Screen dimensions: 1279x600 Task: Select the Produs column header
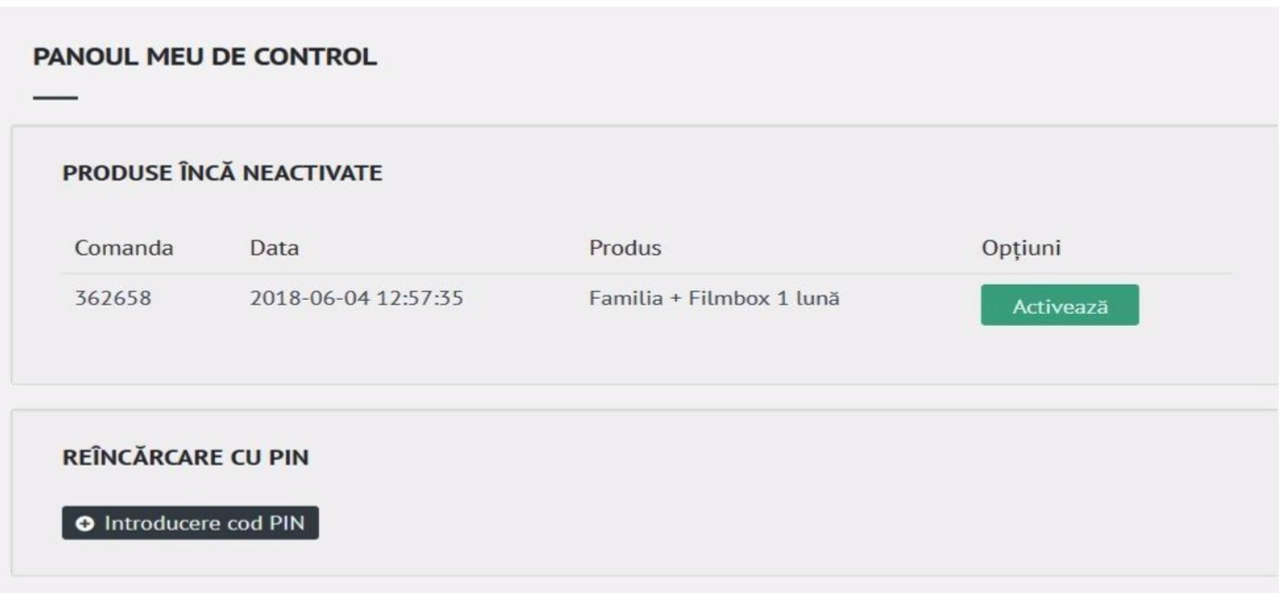pos(625,249)
